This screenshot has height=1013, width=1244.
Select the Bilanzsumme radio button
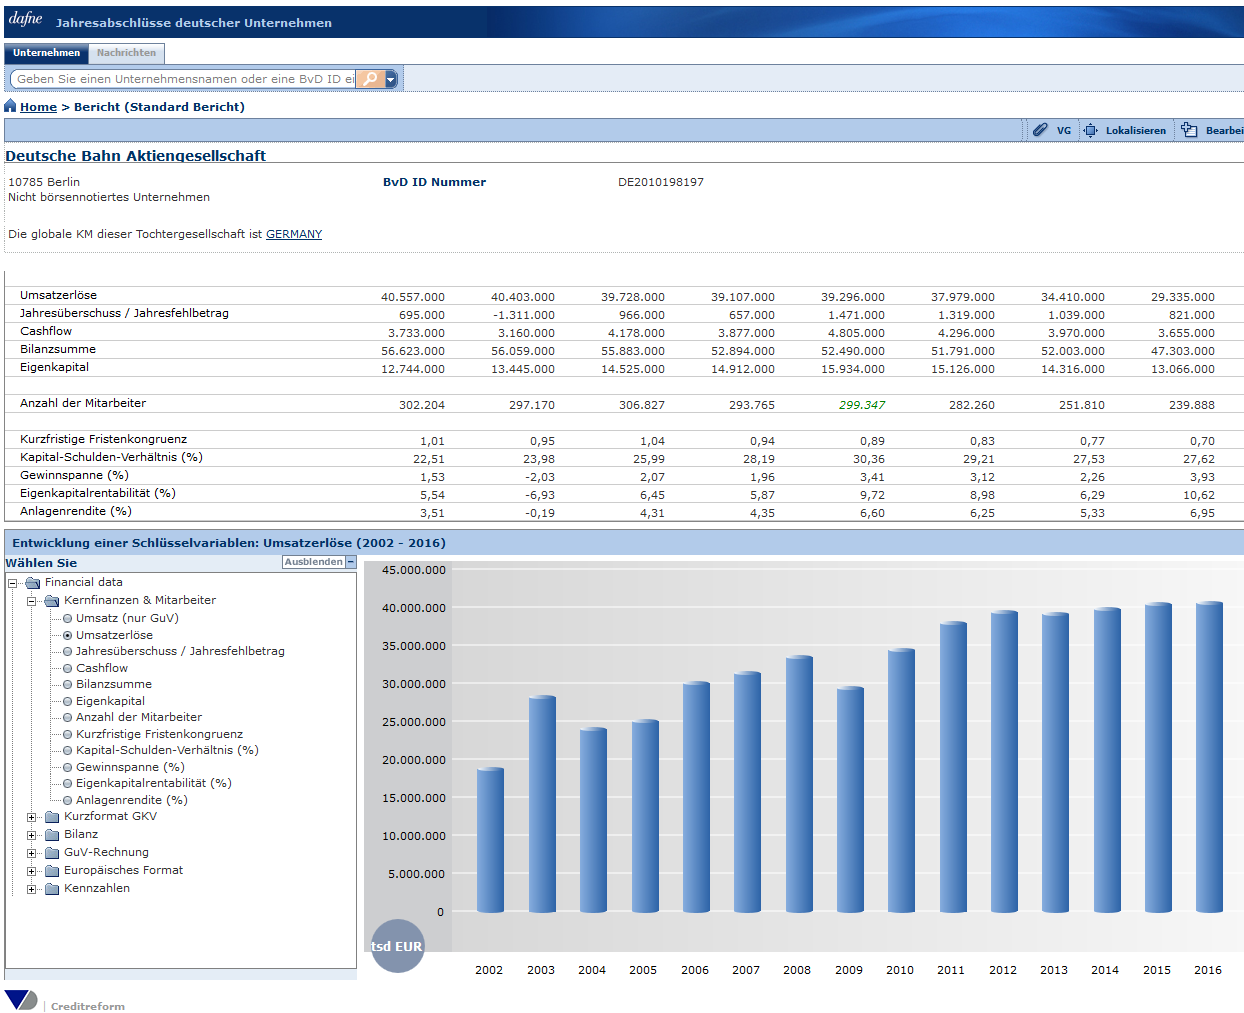pyautogui.click(x=68, y=684)
